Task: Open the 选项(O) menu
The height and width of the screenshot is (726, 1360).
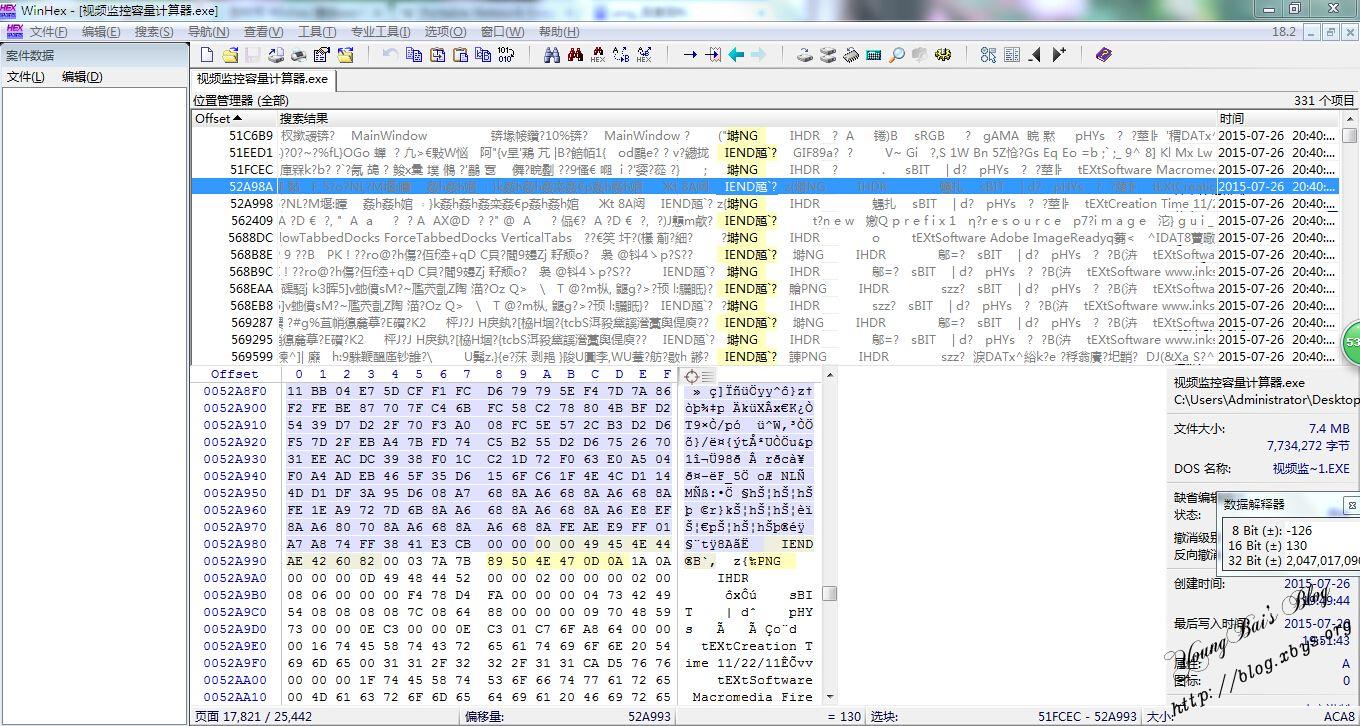Action: (x=445, y=32)
